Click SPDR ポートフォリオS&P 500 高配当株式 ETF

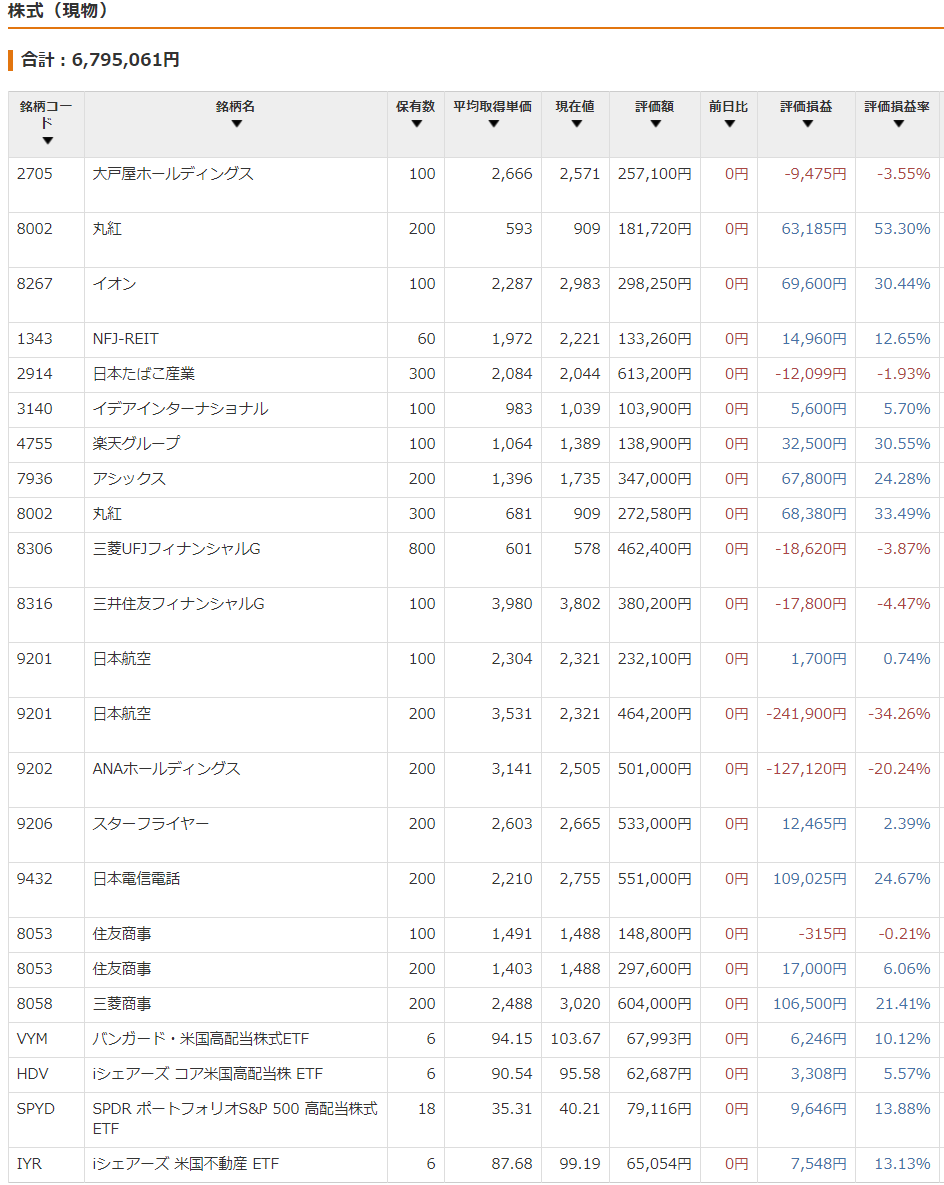[235, 1118]
